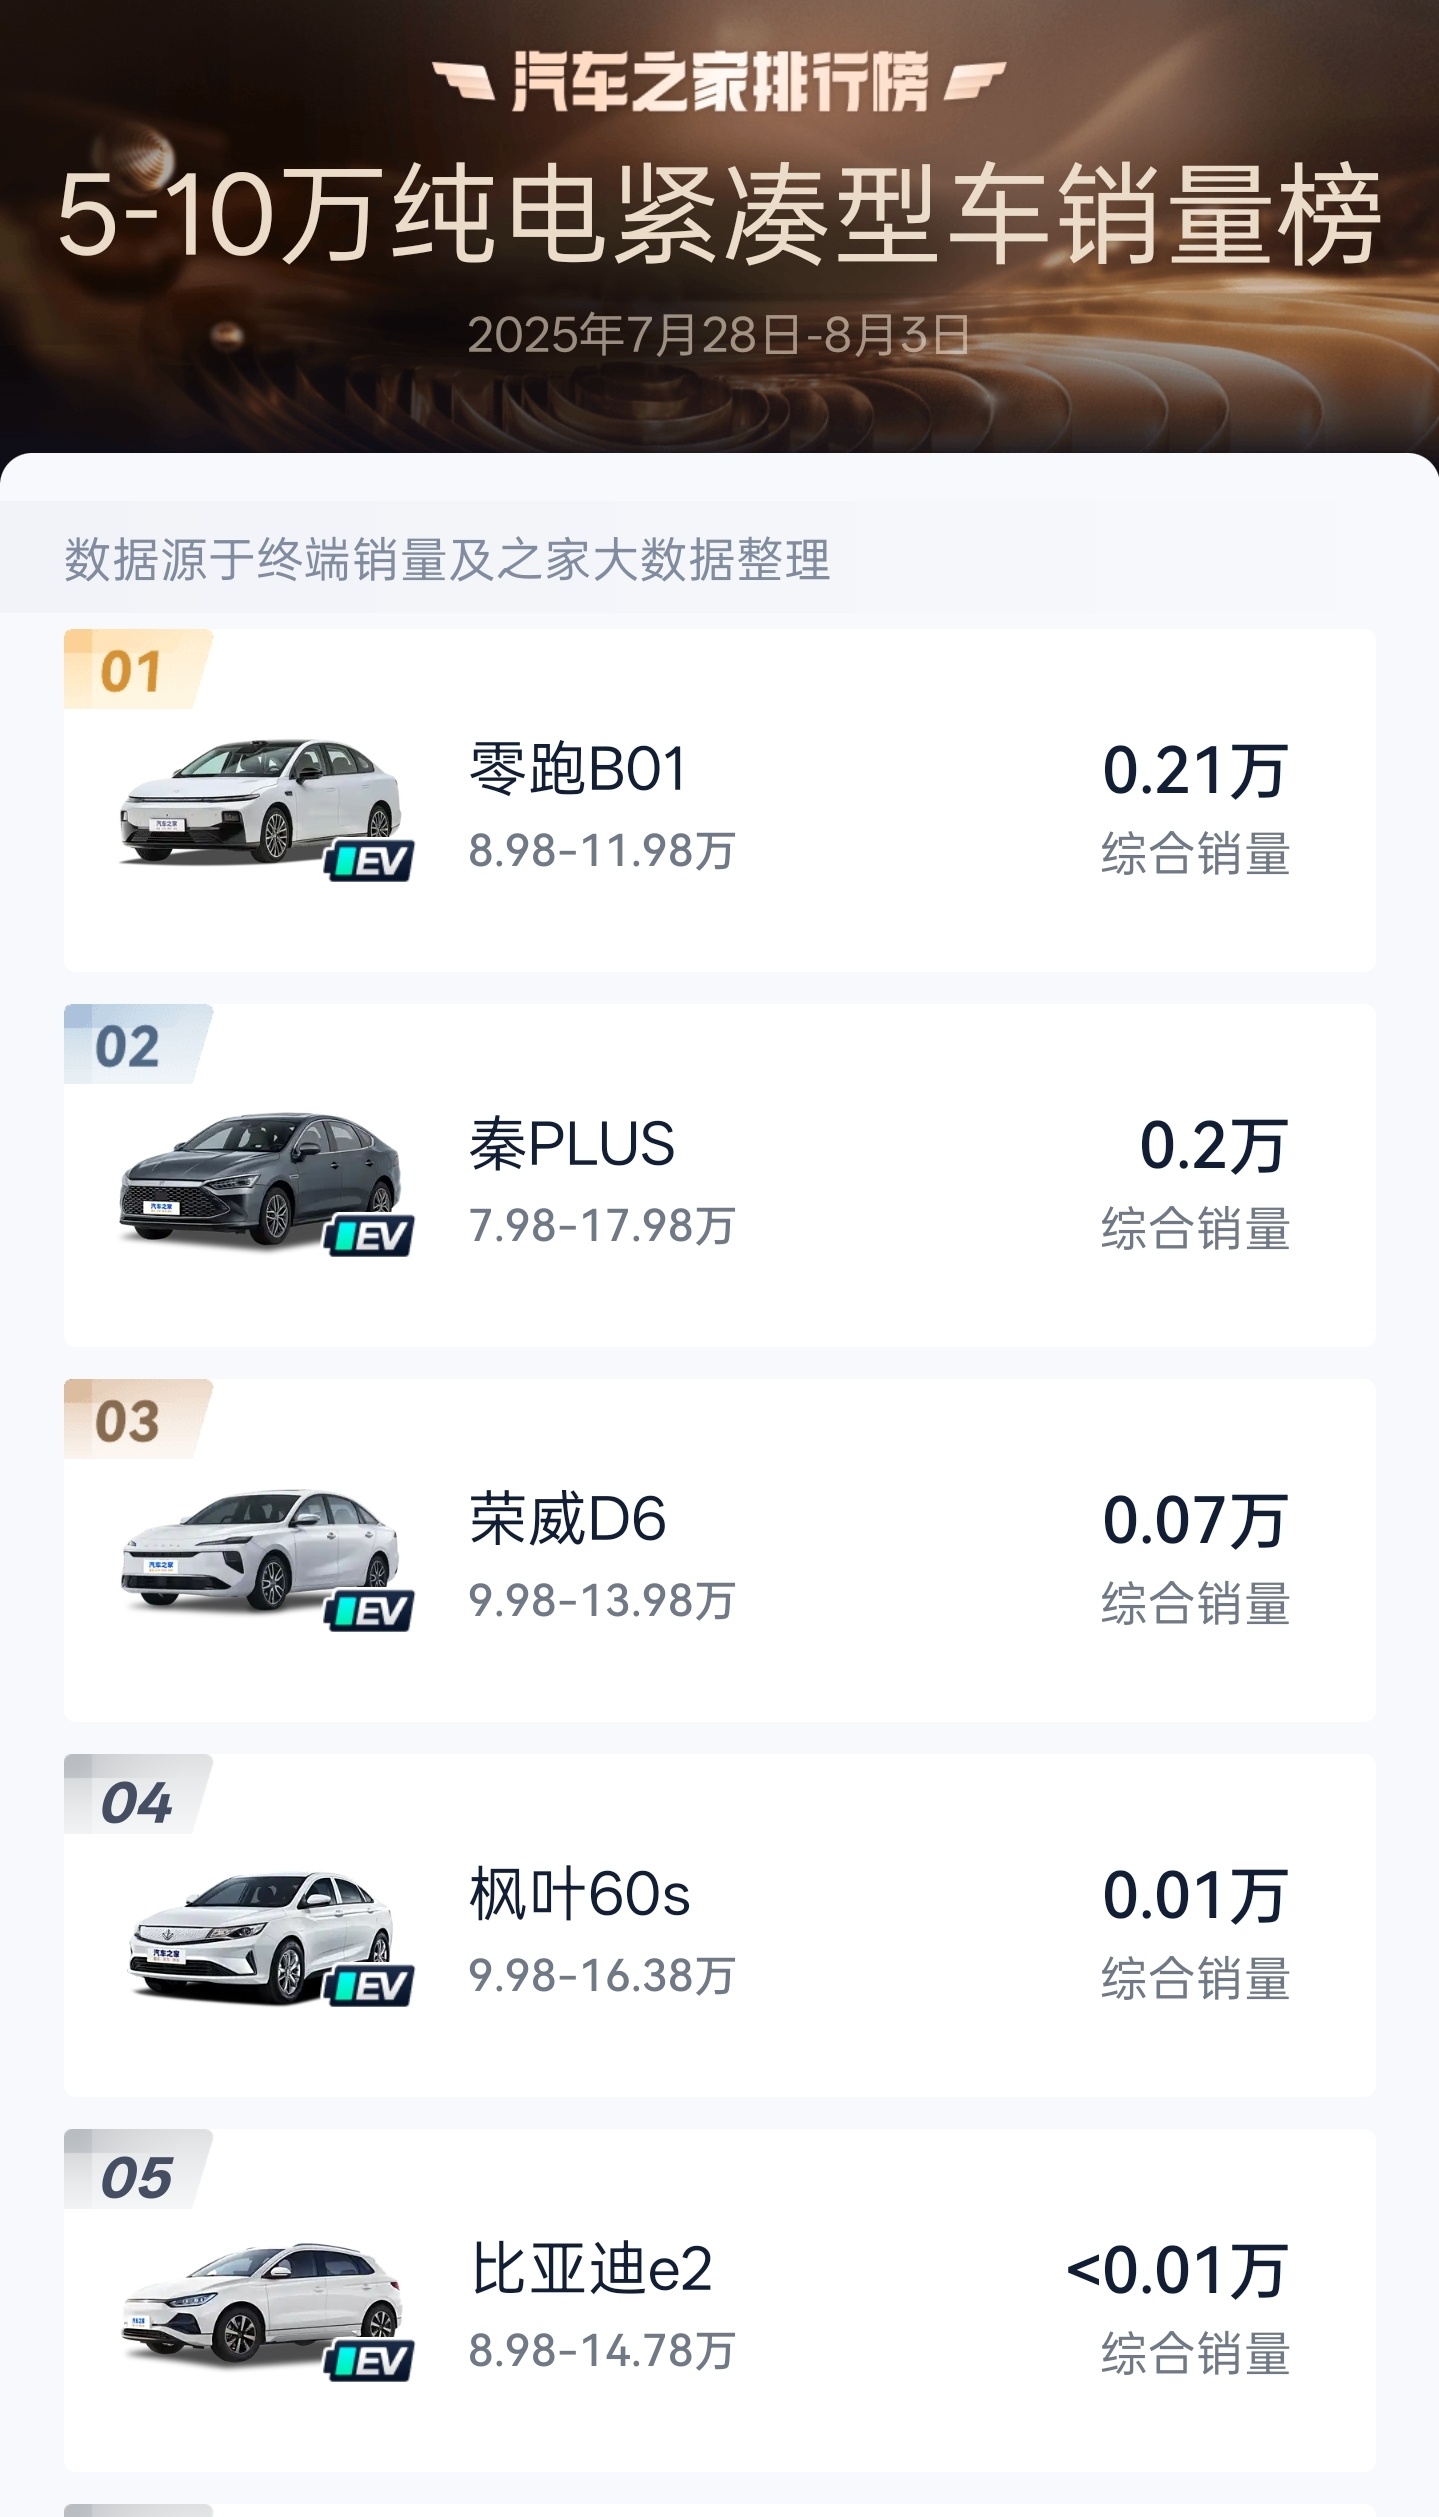Select the 秦PLUS model name
The image size is (1439, 2517).
pyautogui.click(x=572, y=1144)
